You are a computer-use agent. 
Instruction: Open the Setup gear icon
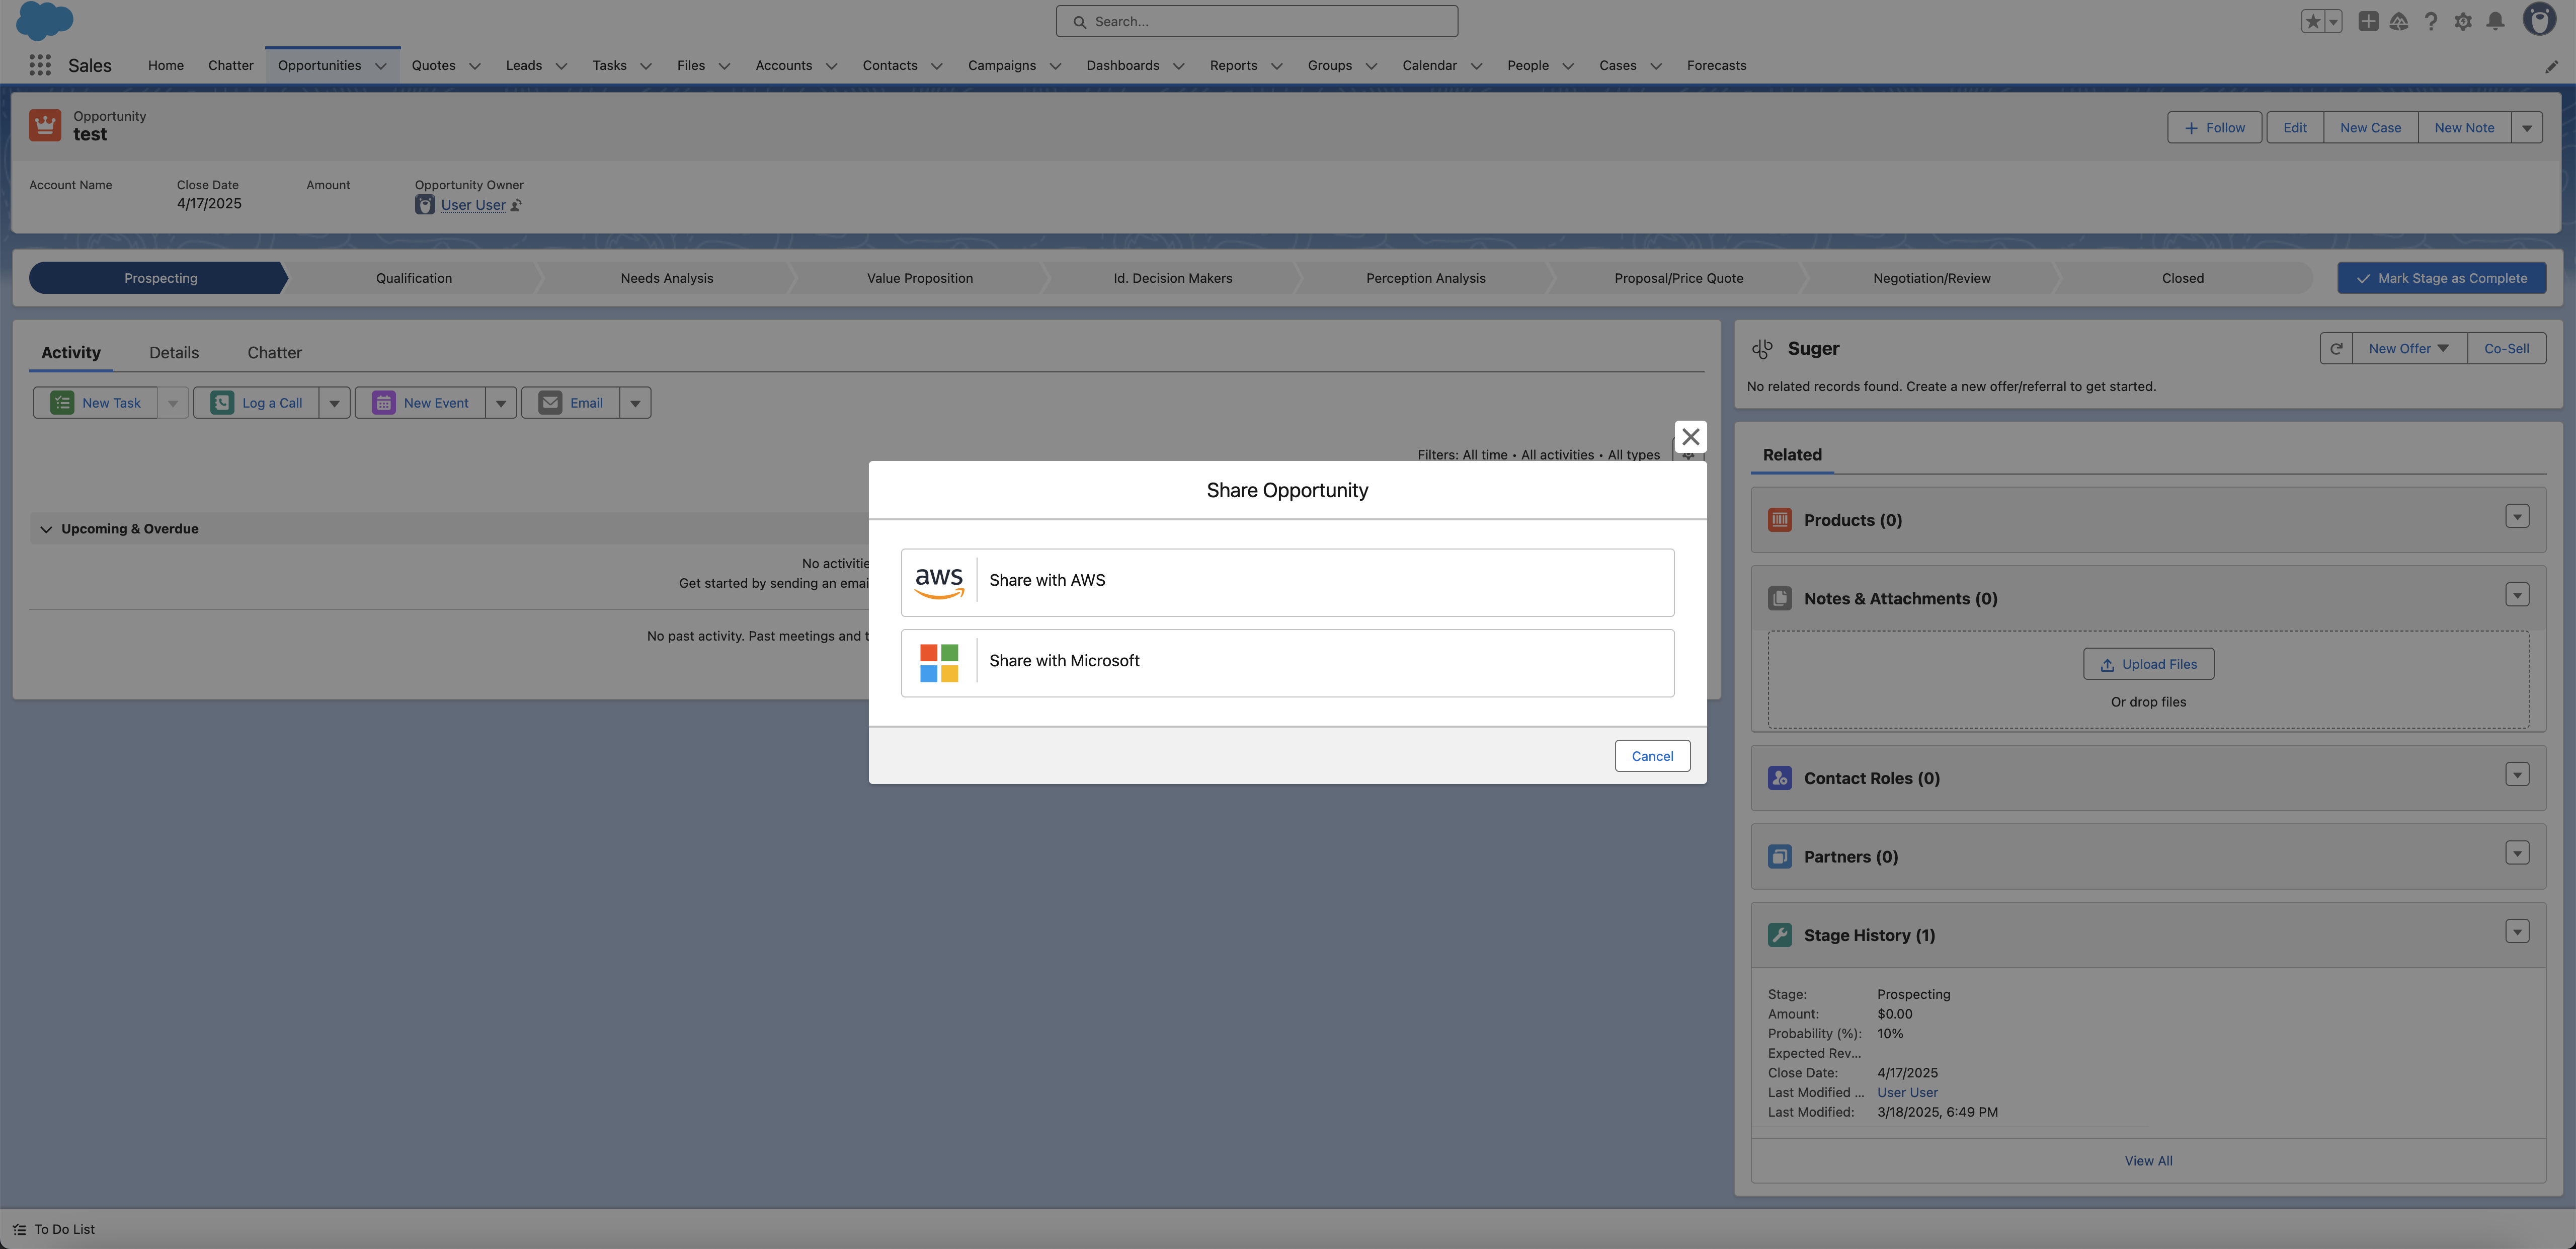(2463, 21)
